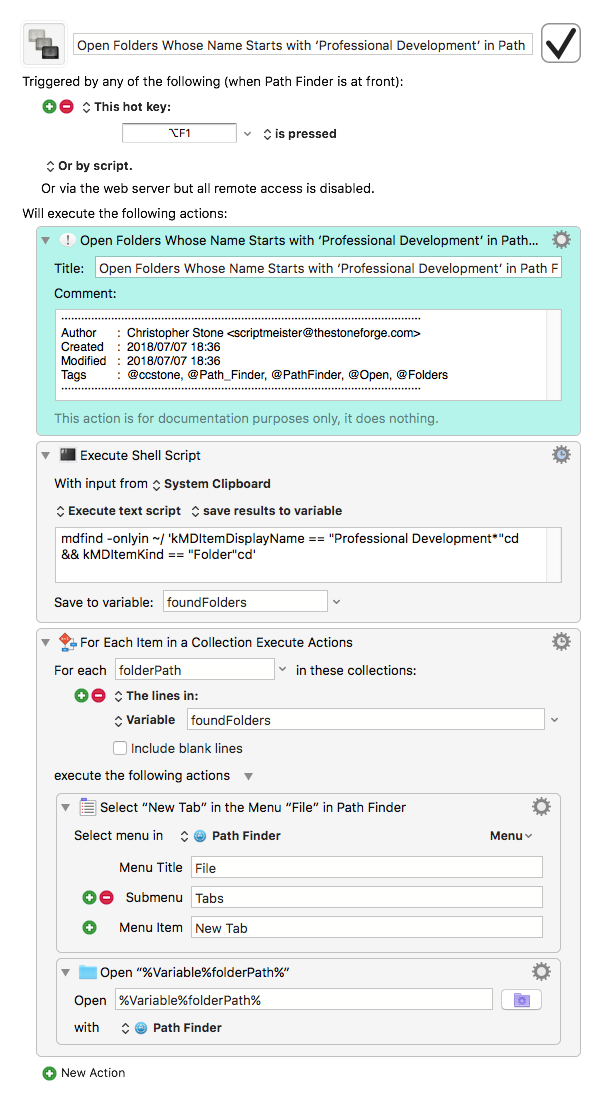The width and height of the screenshot is (601, 1101).
Task: Change 'Select menu in' Path Finder application
Action: (x=230, y=836)
